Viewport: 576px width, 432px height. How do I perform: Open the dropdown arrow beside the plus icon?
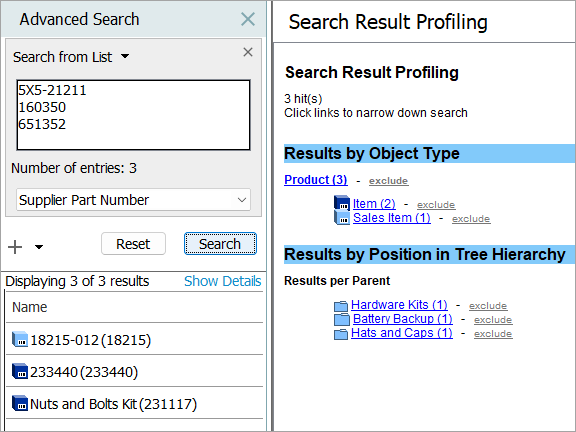(x=39, y=247)
